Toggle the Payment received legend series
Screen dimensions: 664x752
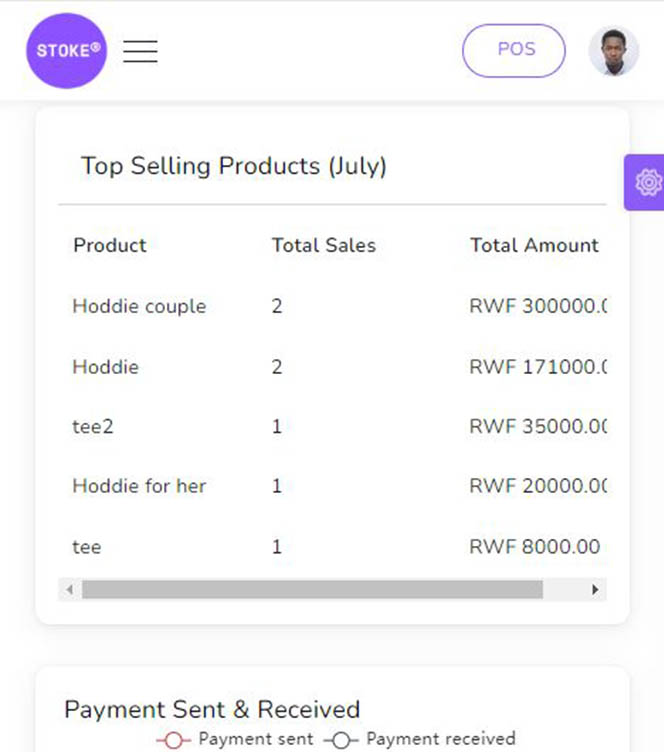(420, 739)
